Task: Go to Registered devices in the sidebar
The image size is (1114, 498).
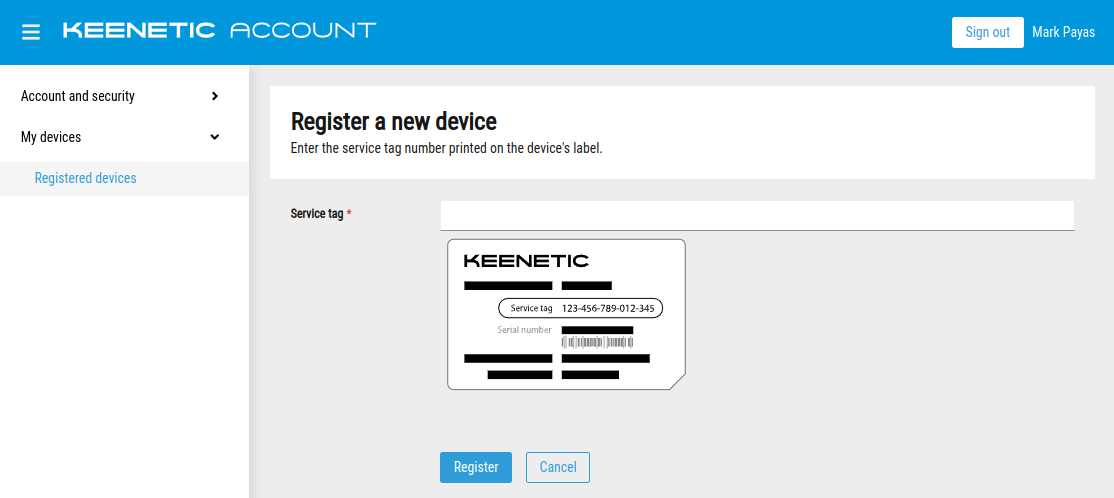Action: (85, 178)
